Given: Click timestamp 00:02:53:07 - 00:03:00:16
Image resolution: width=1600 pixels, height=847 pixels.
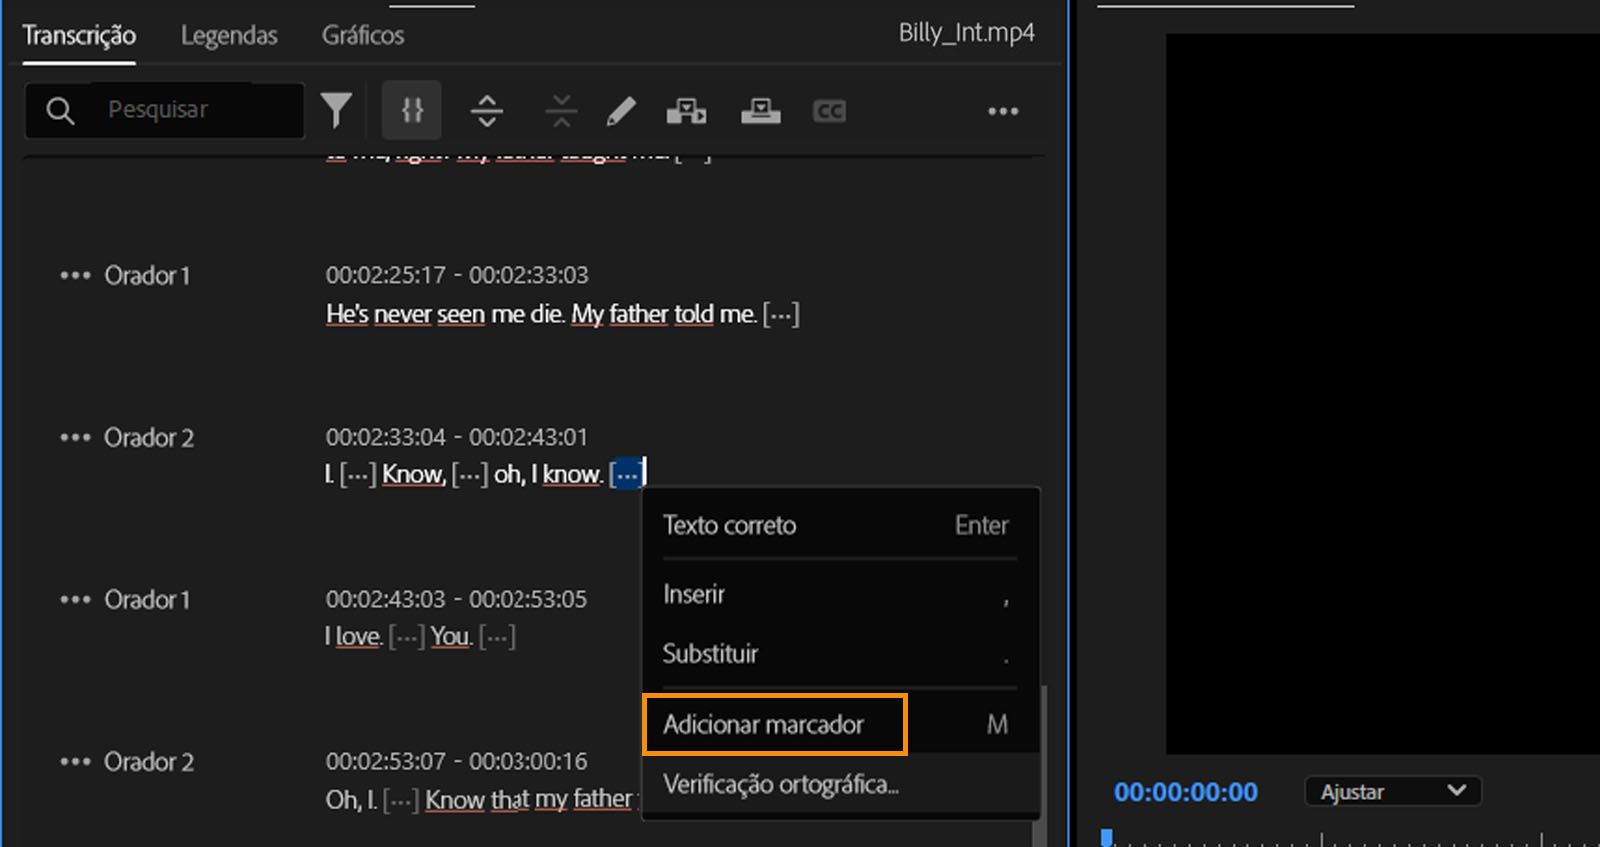Looking at the screenshot, I should (x=456, y=761).
